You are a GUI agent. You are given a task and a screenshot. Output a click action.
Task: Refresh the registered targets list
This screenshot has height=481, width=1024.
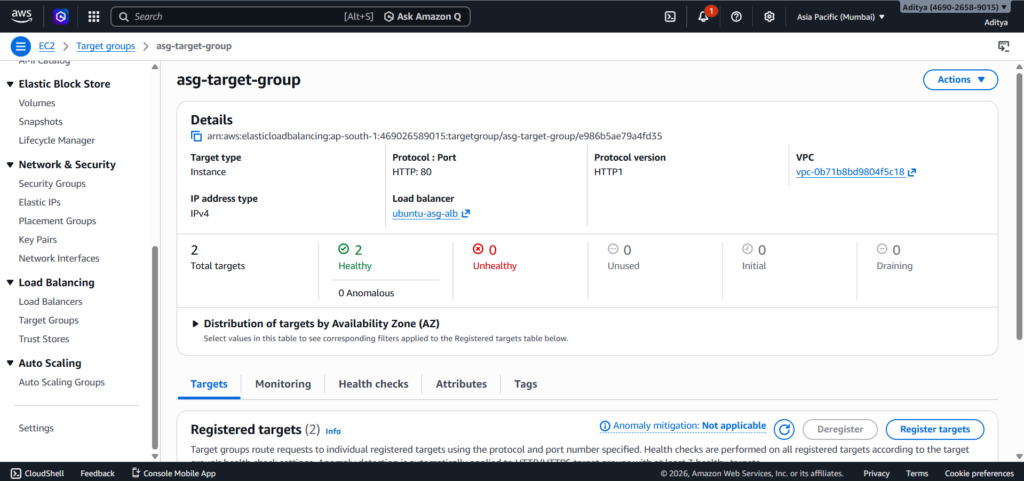pos(785,429)
